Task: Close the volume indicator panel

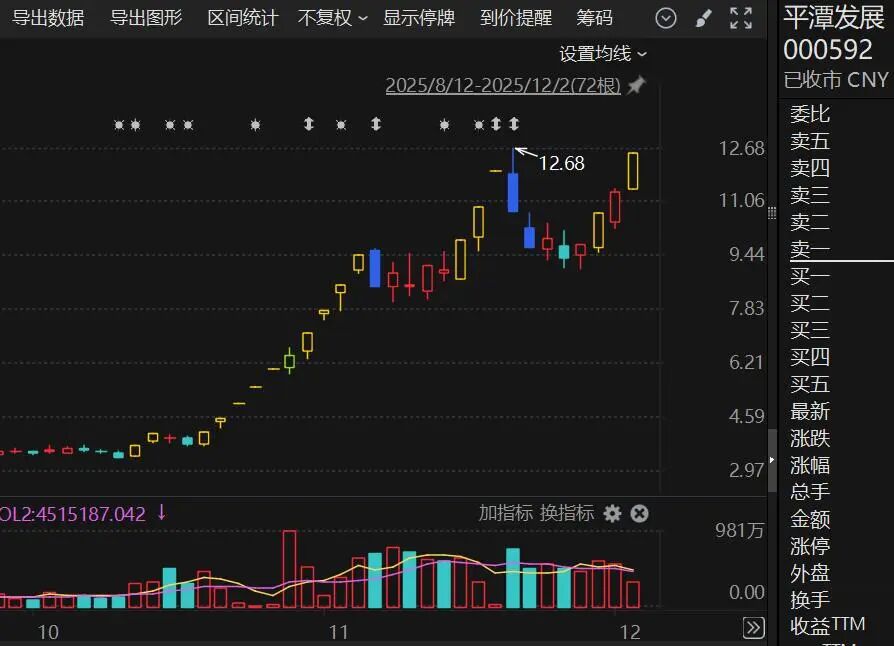Action: point(640,514)
